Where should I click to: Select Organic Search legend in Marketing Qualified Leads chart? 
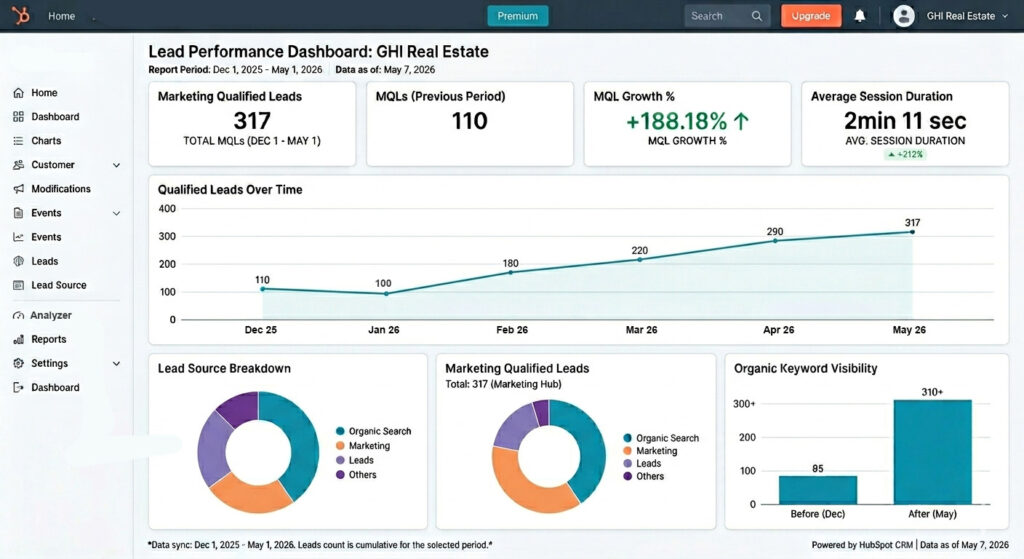[x=661, y=438]
